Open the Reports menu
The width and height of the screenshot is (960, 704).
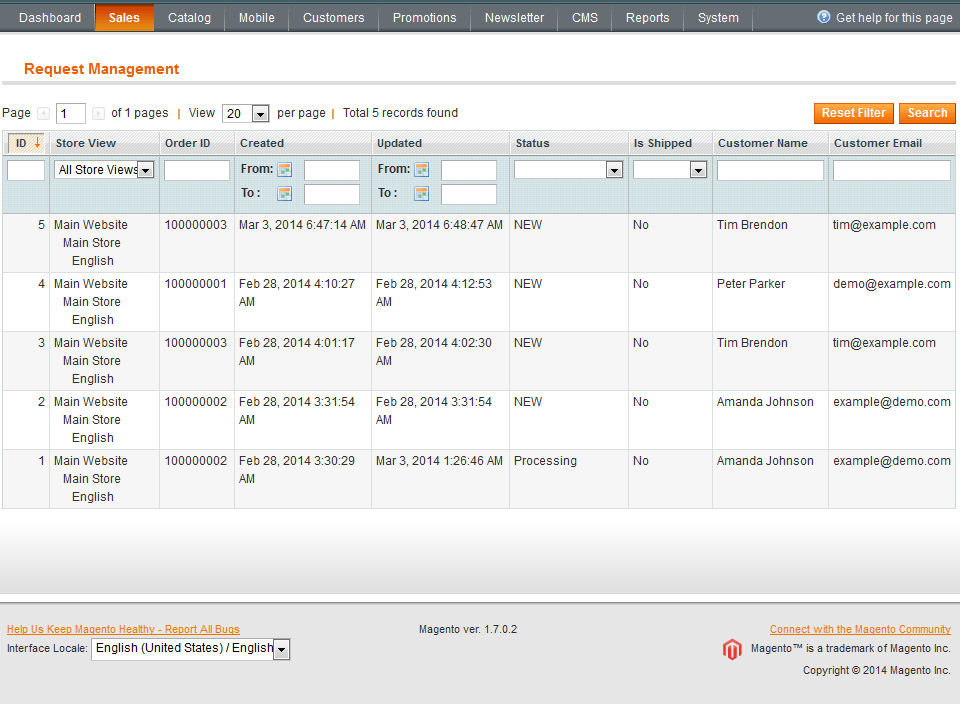point(647,18)
